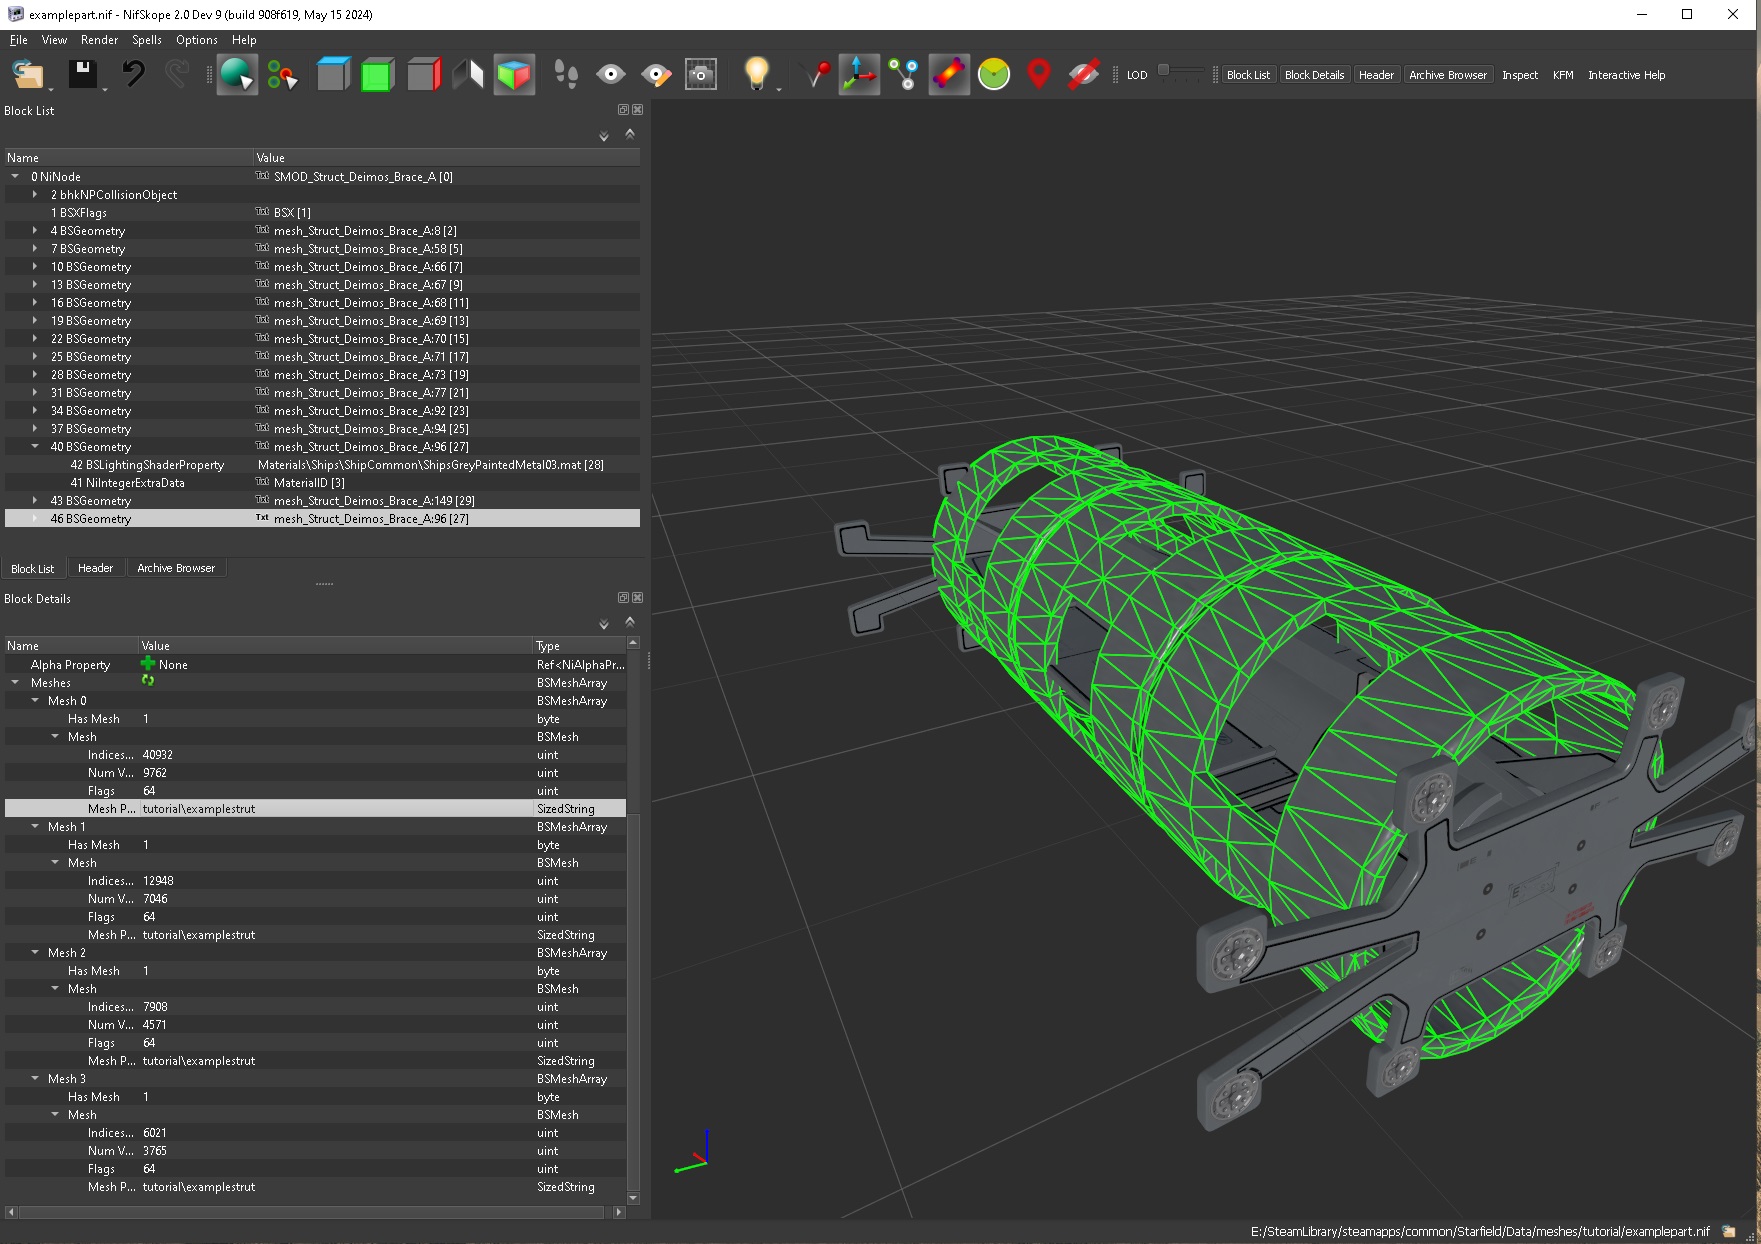1761x1244 pixels.
Task: Click the KFM toolbar button
Action: pos(1563,75)
